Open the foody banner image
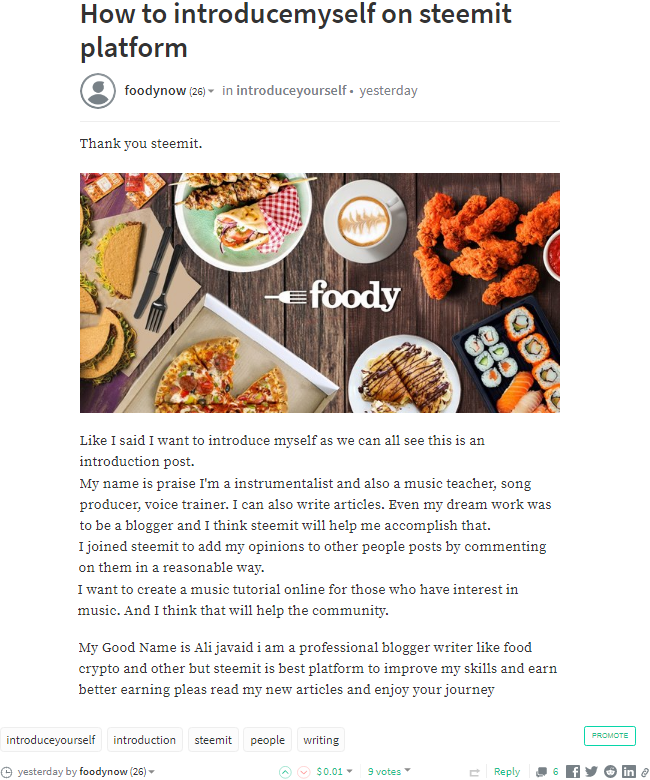Viewport: 650px width, 780px height. tap(320, 292)
